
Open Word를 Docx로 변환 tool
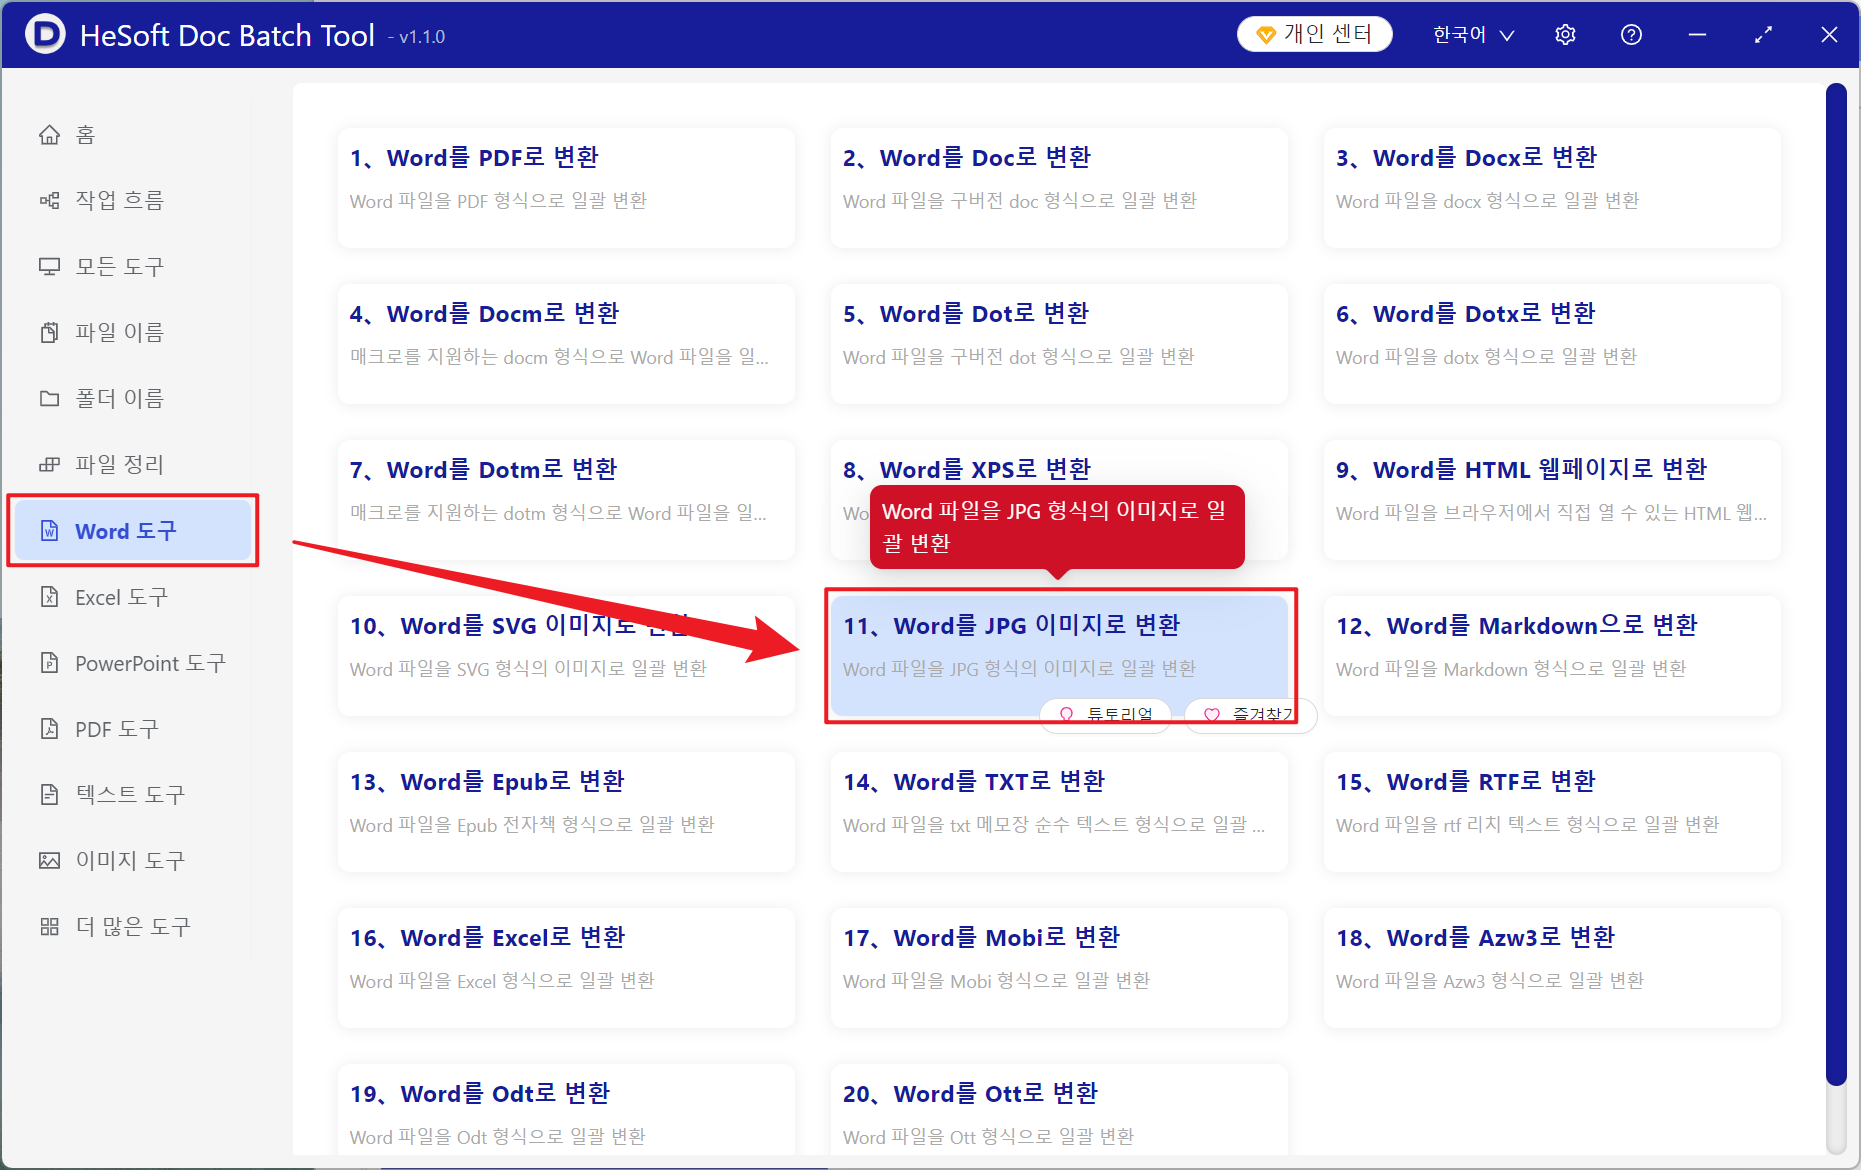(1552, 187)
